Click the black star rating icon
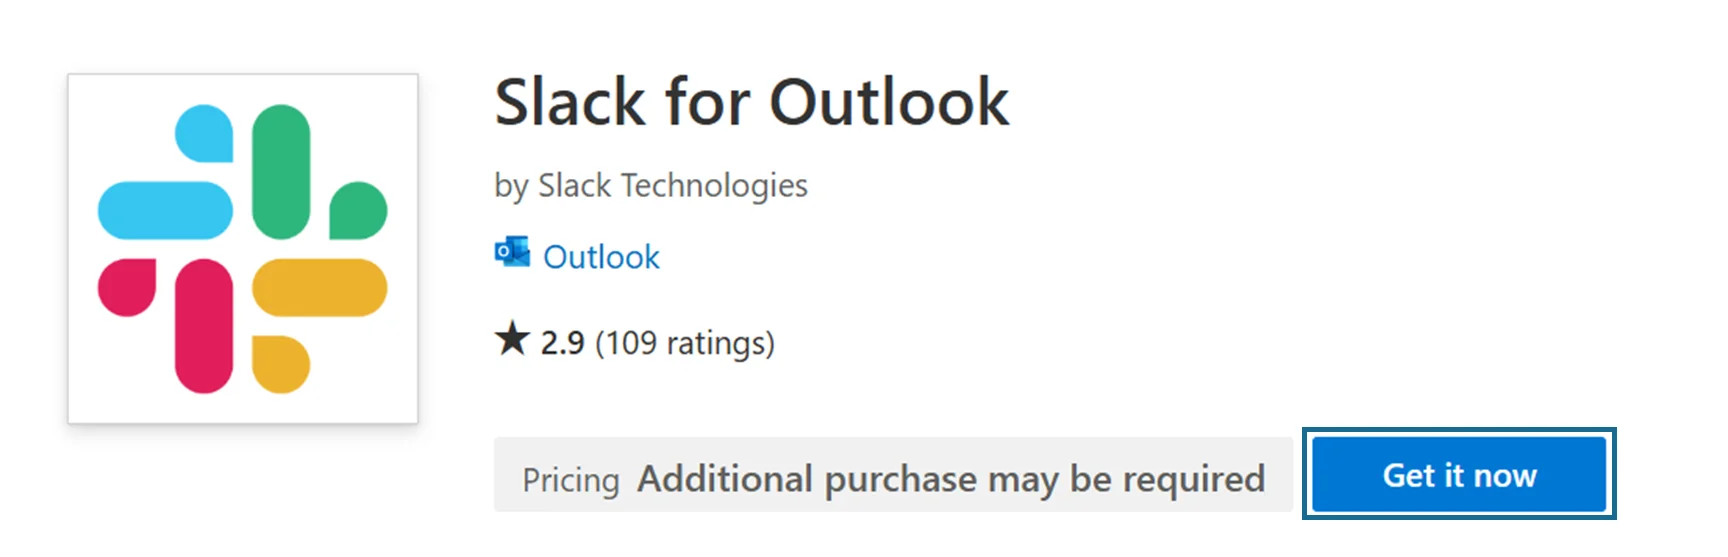 coord(512,339)
